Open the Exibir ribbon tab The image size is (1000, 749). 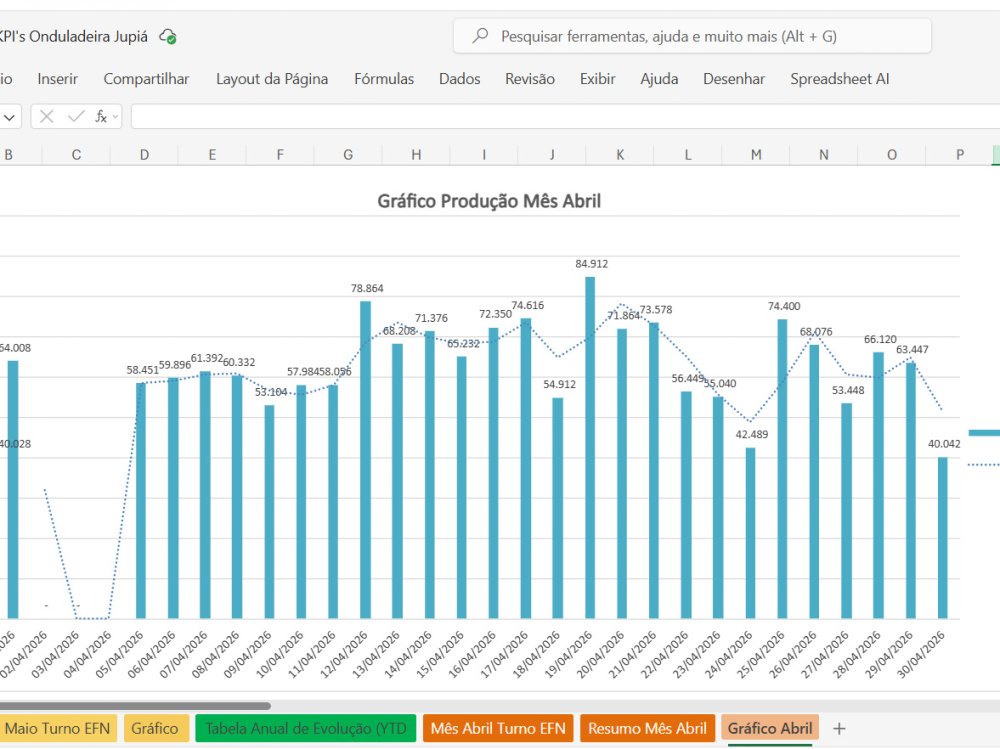point(598,79)
